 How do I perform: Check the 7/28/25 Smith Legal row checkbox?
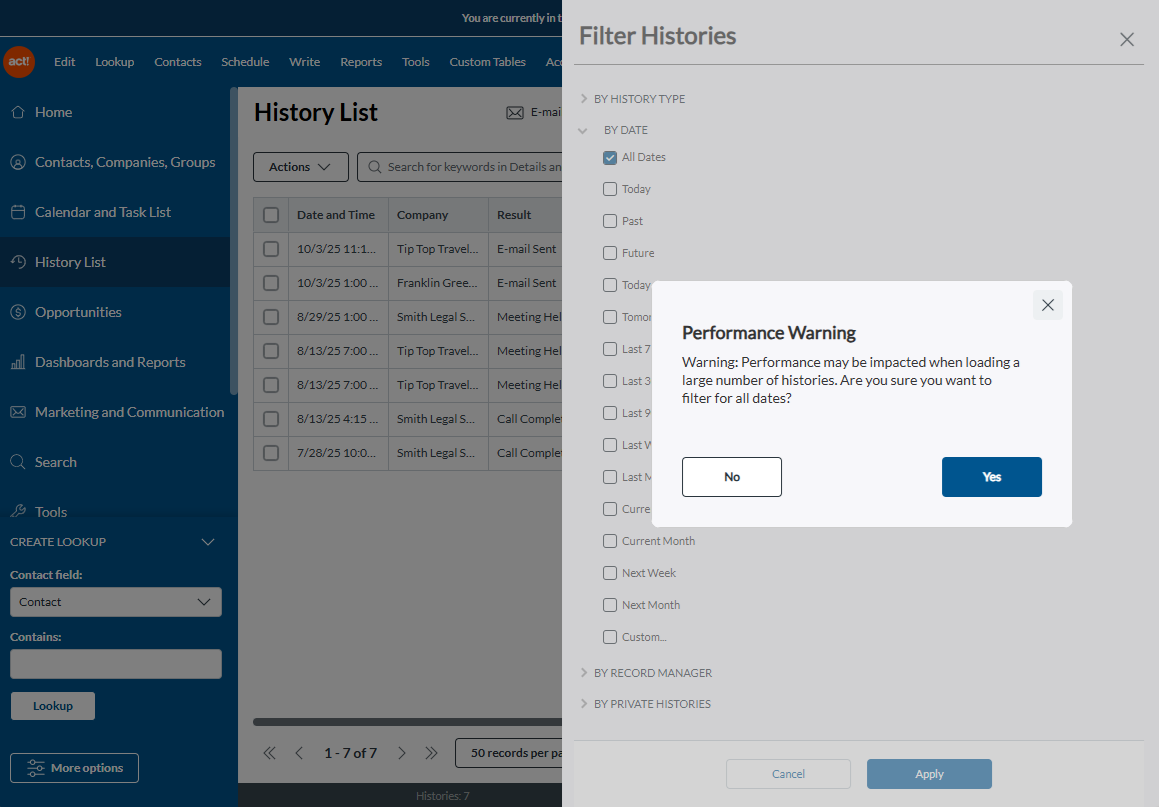pos(271,453)
